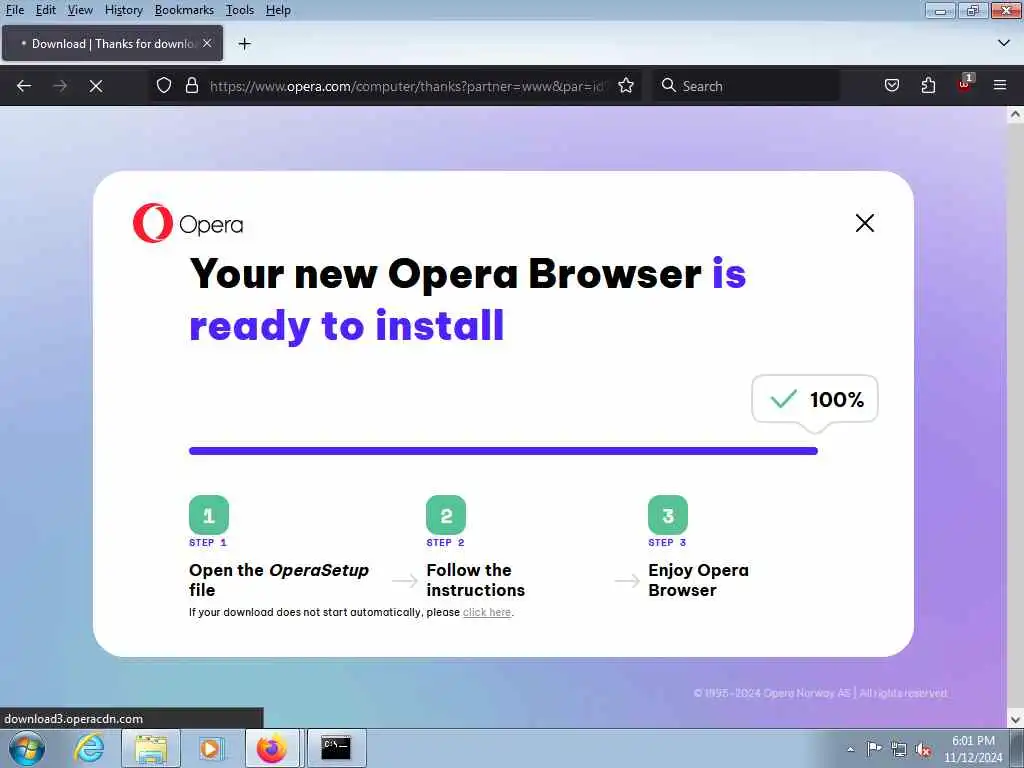Follow the 'click here' download link
This screenshot has width=1024, height=768.
[x=487, y=612]
